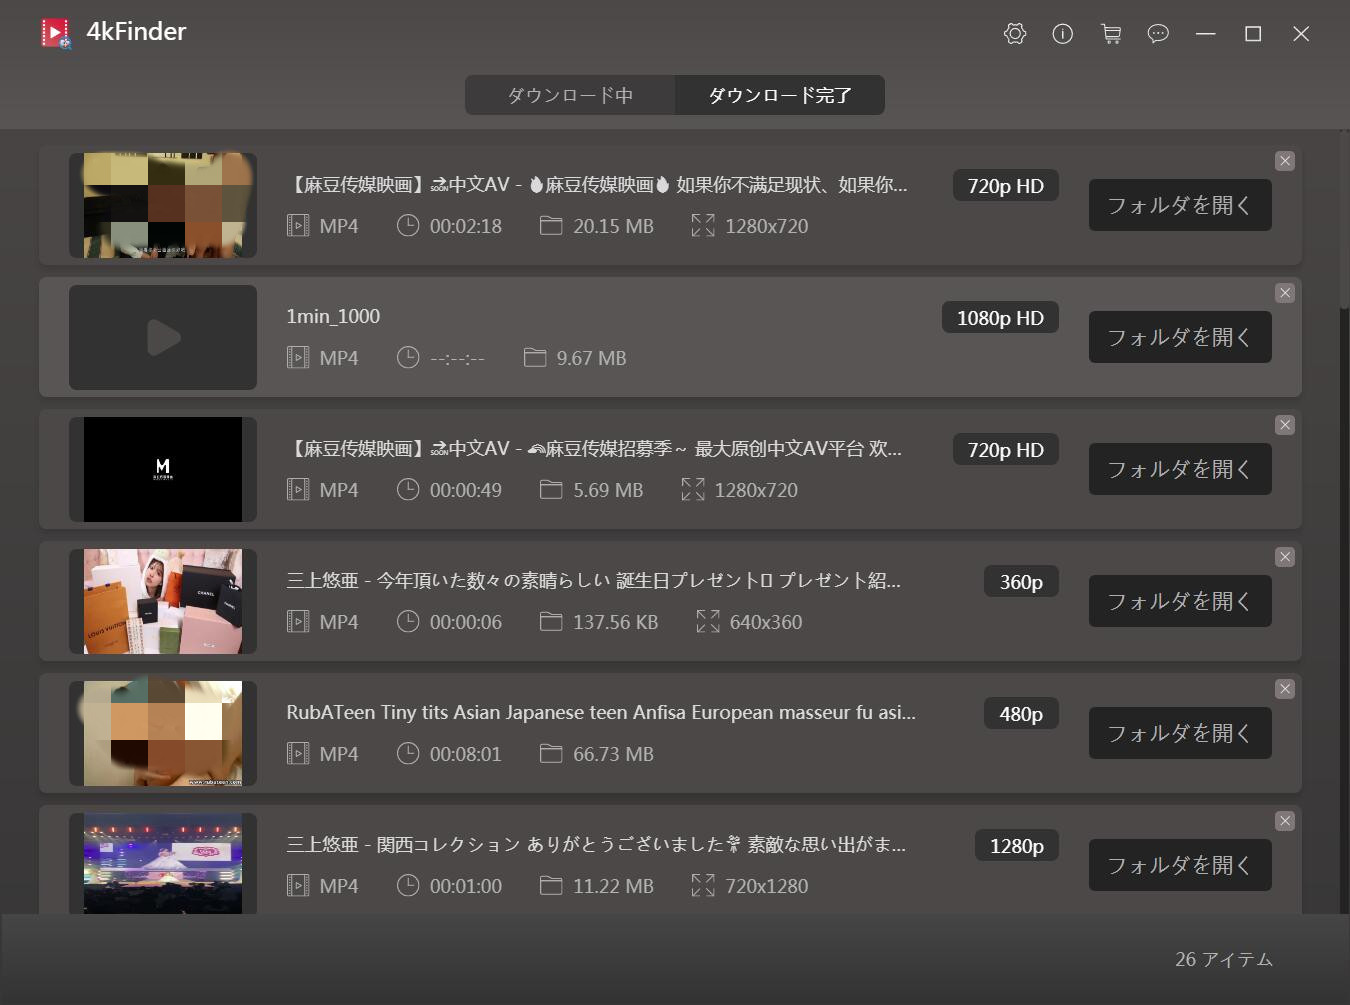Open the feedback chat bubble icon

click(1158, 34)
